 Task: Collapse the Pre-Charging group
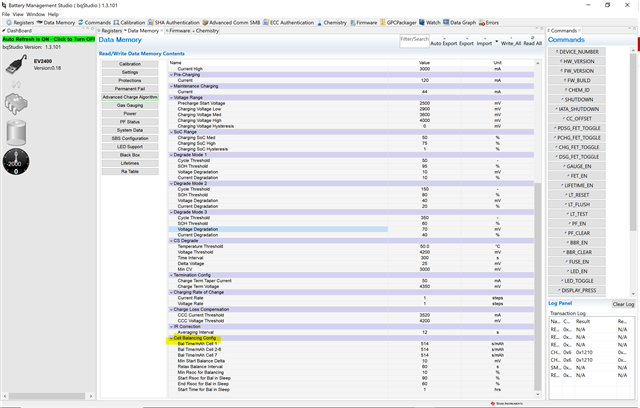pos(171,75)
